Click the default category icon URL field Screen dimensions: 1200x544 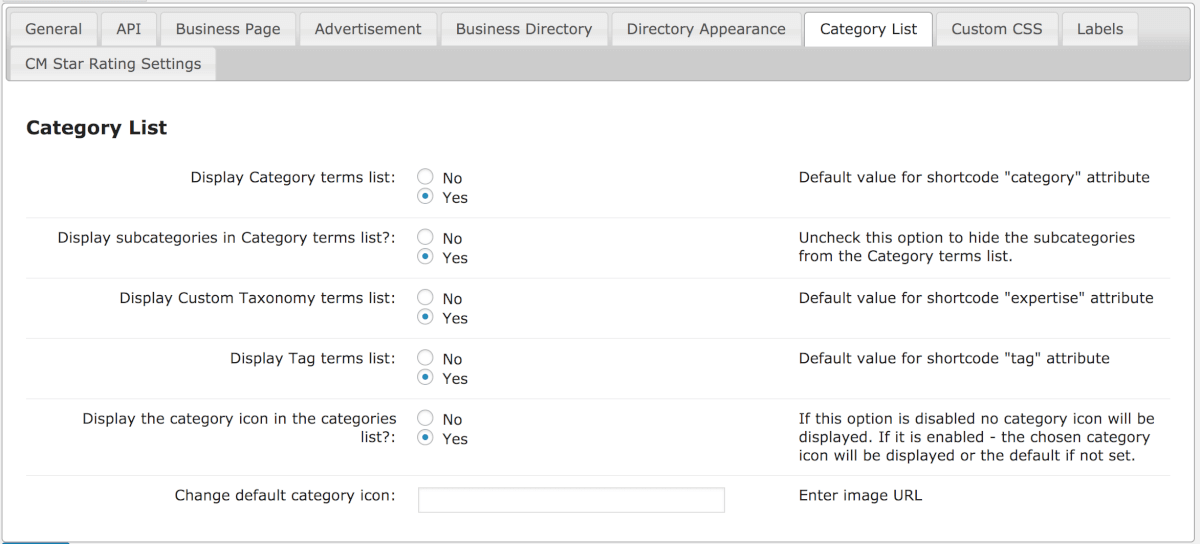(571, 500)
